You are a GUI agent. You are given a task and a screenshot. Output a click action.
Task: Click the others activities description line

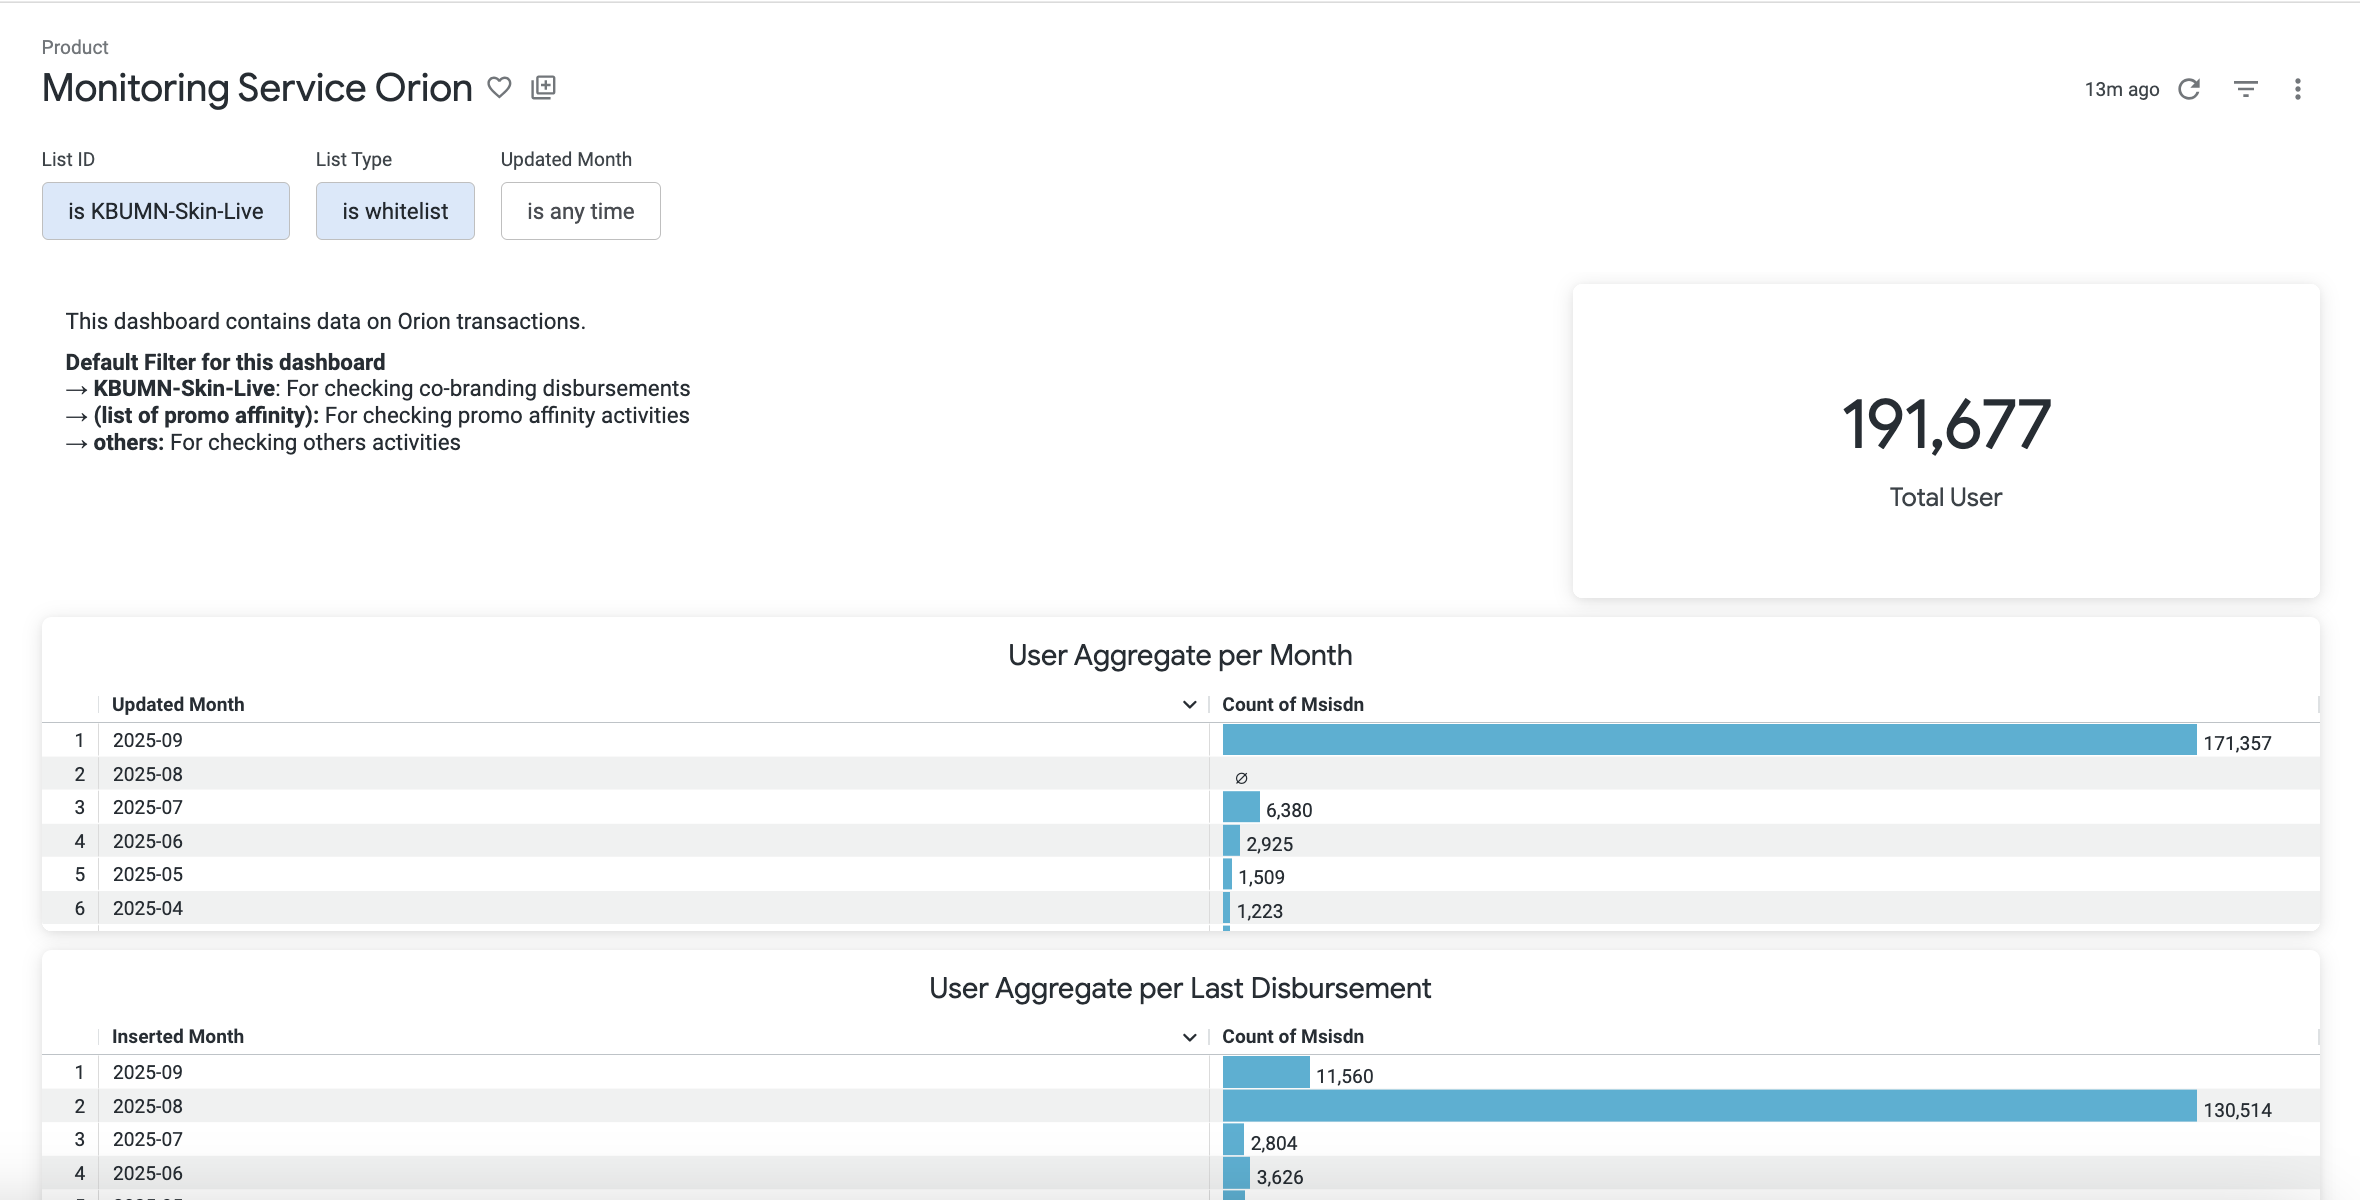click(x=263, y=442)
